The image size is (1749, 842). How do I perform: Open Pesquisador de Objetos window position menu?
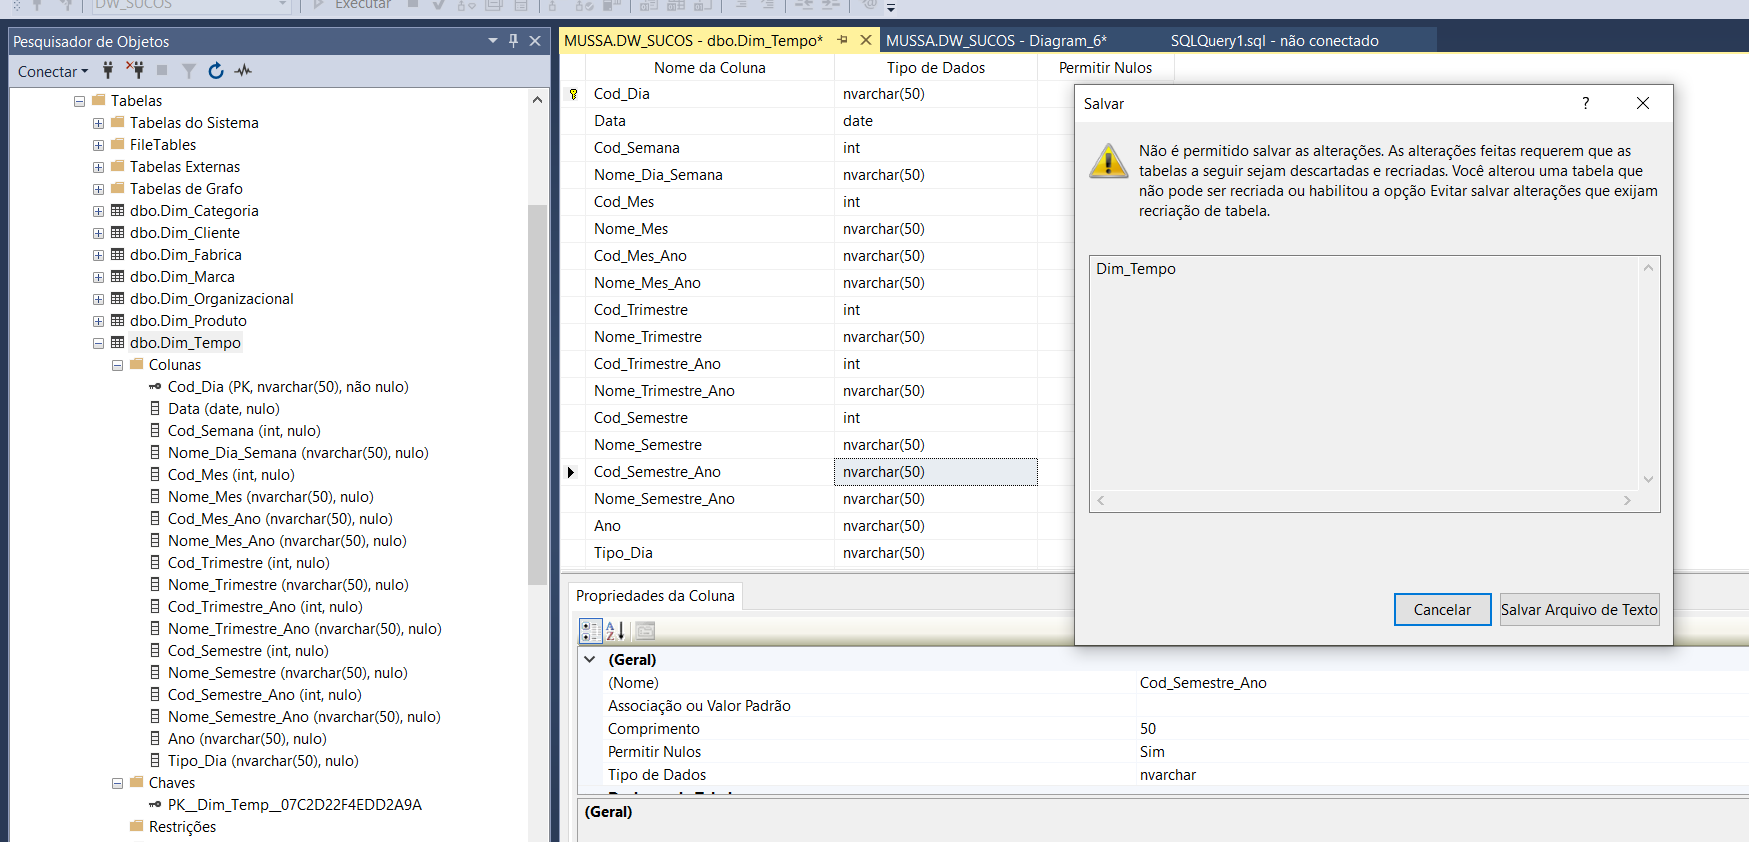pyautogui.click(x=493, y=41)
